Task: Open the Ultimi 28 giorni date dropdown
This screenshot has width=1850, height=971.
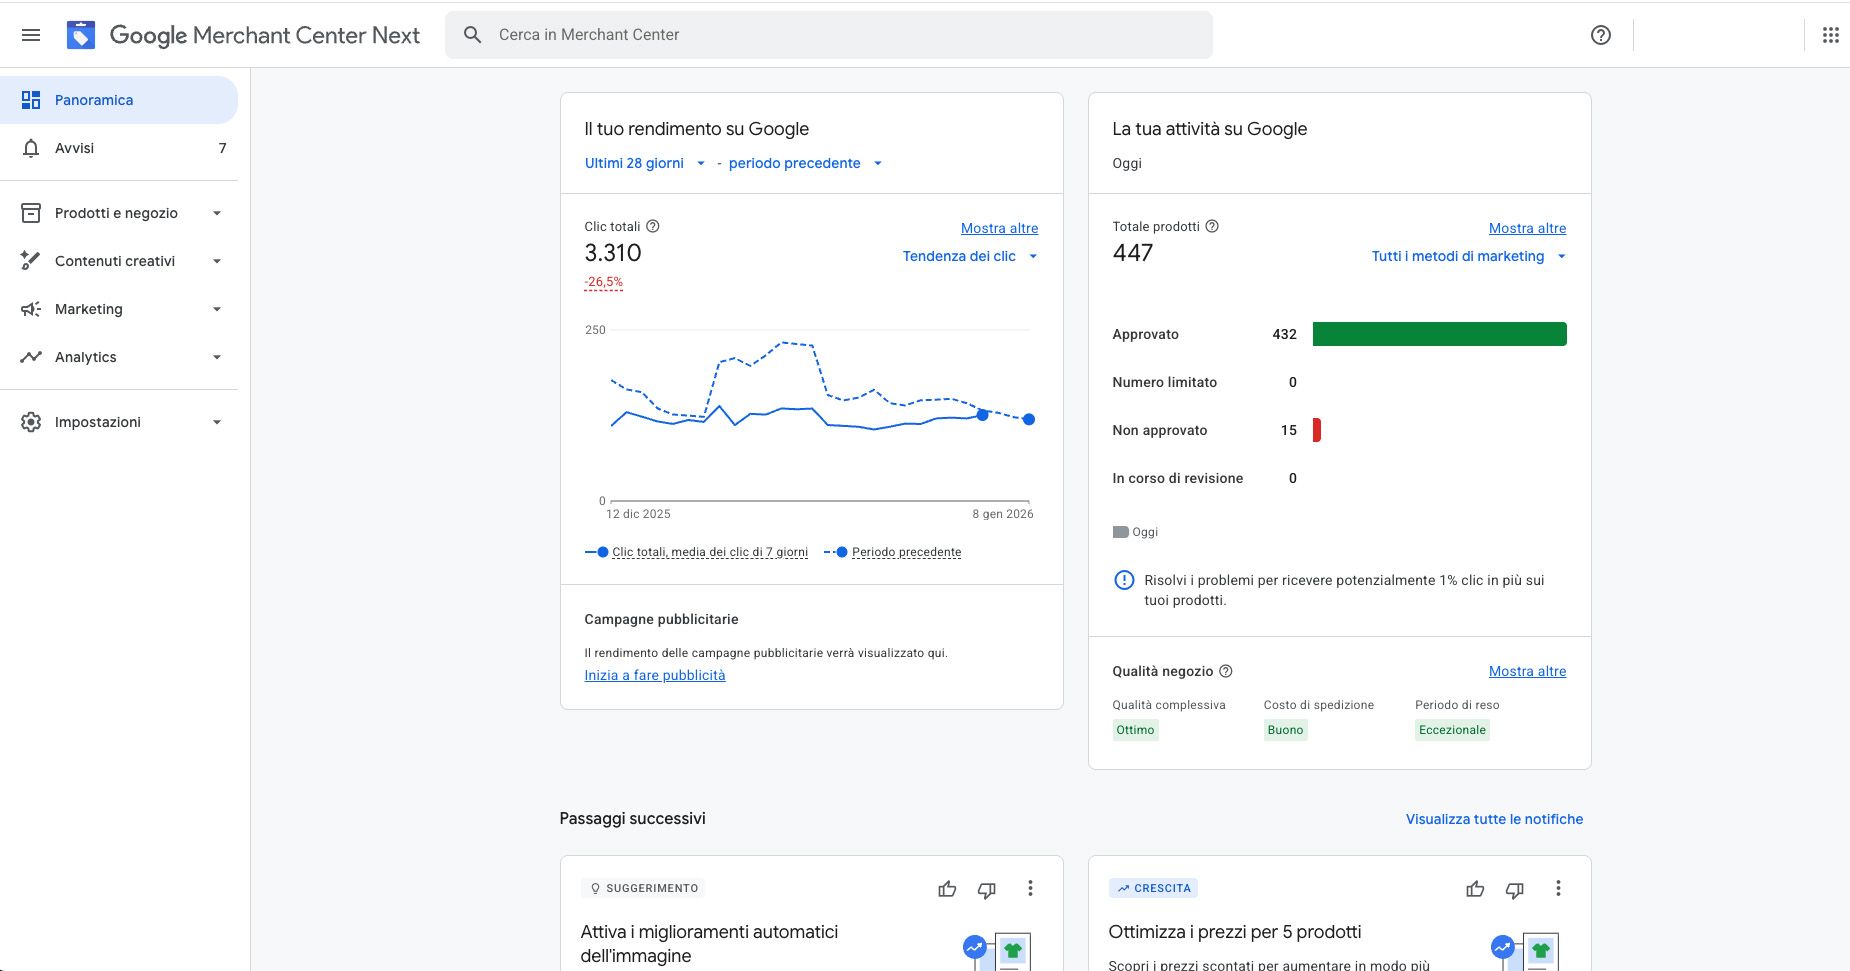Action: pos(645,163)
